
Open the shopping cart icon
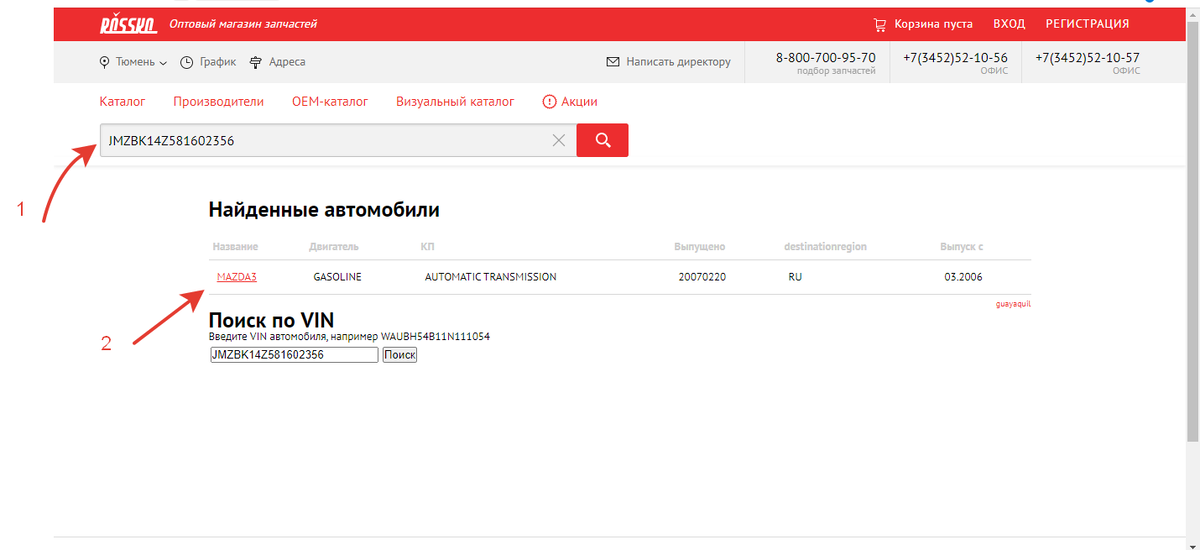880,24
